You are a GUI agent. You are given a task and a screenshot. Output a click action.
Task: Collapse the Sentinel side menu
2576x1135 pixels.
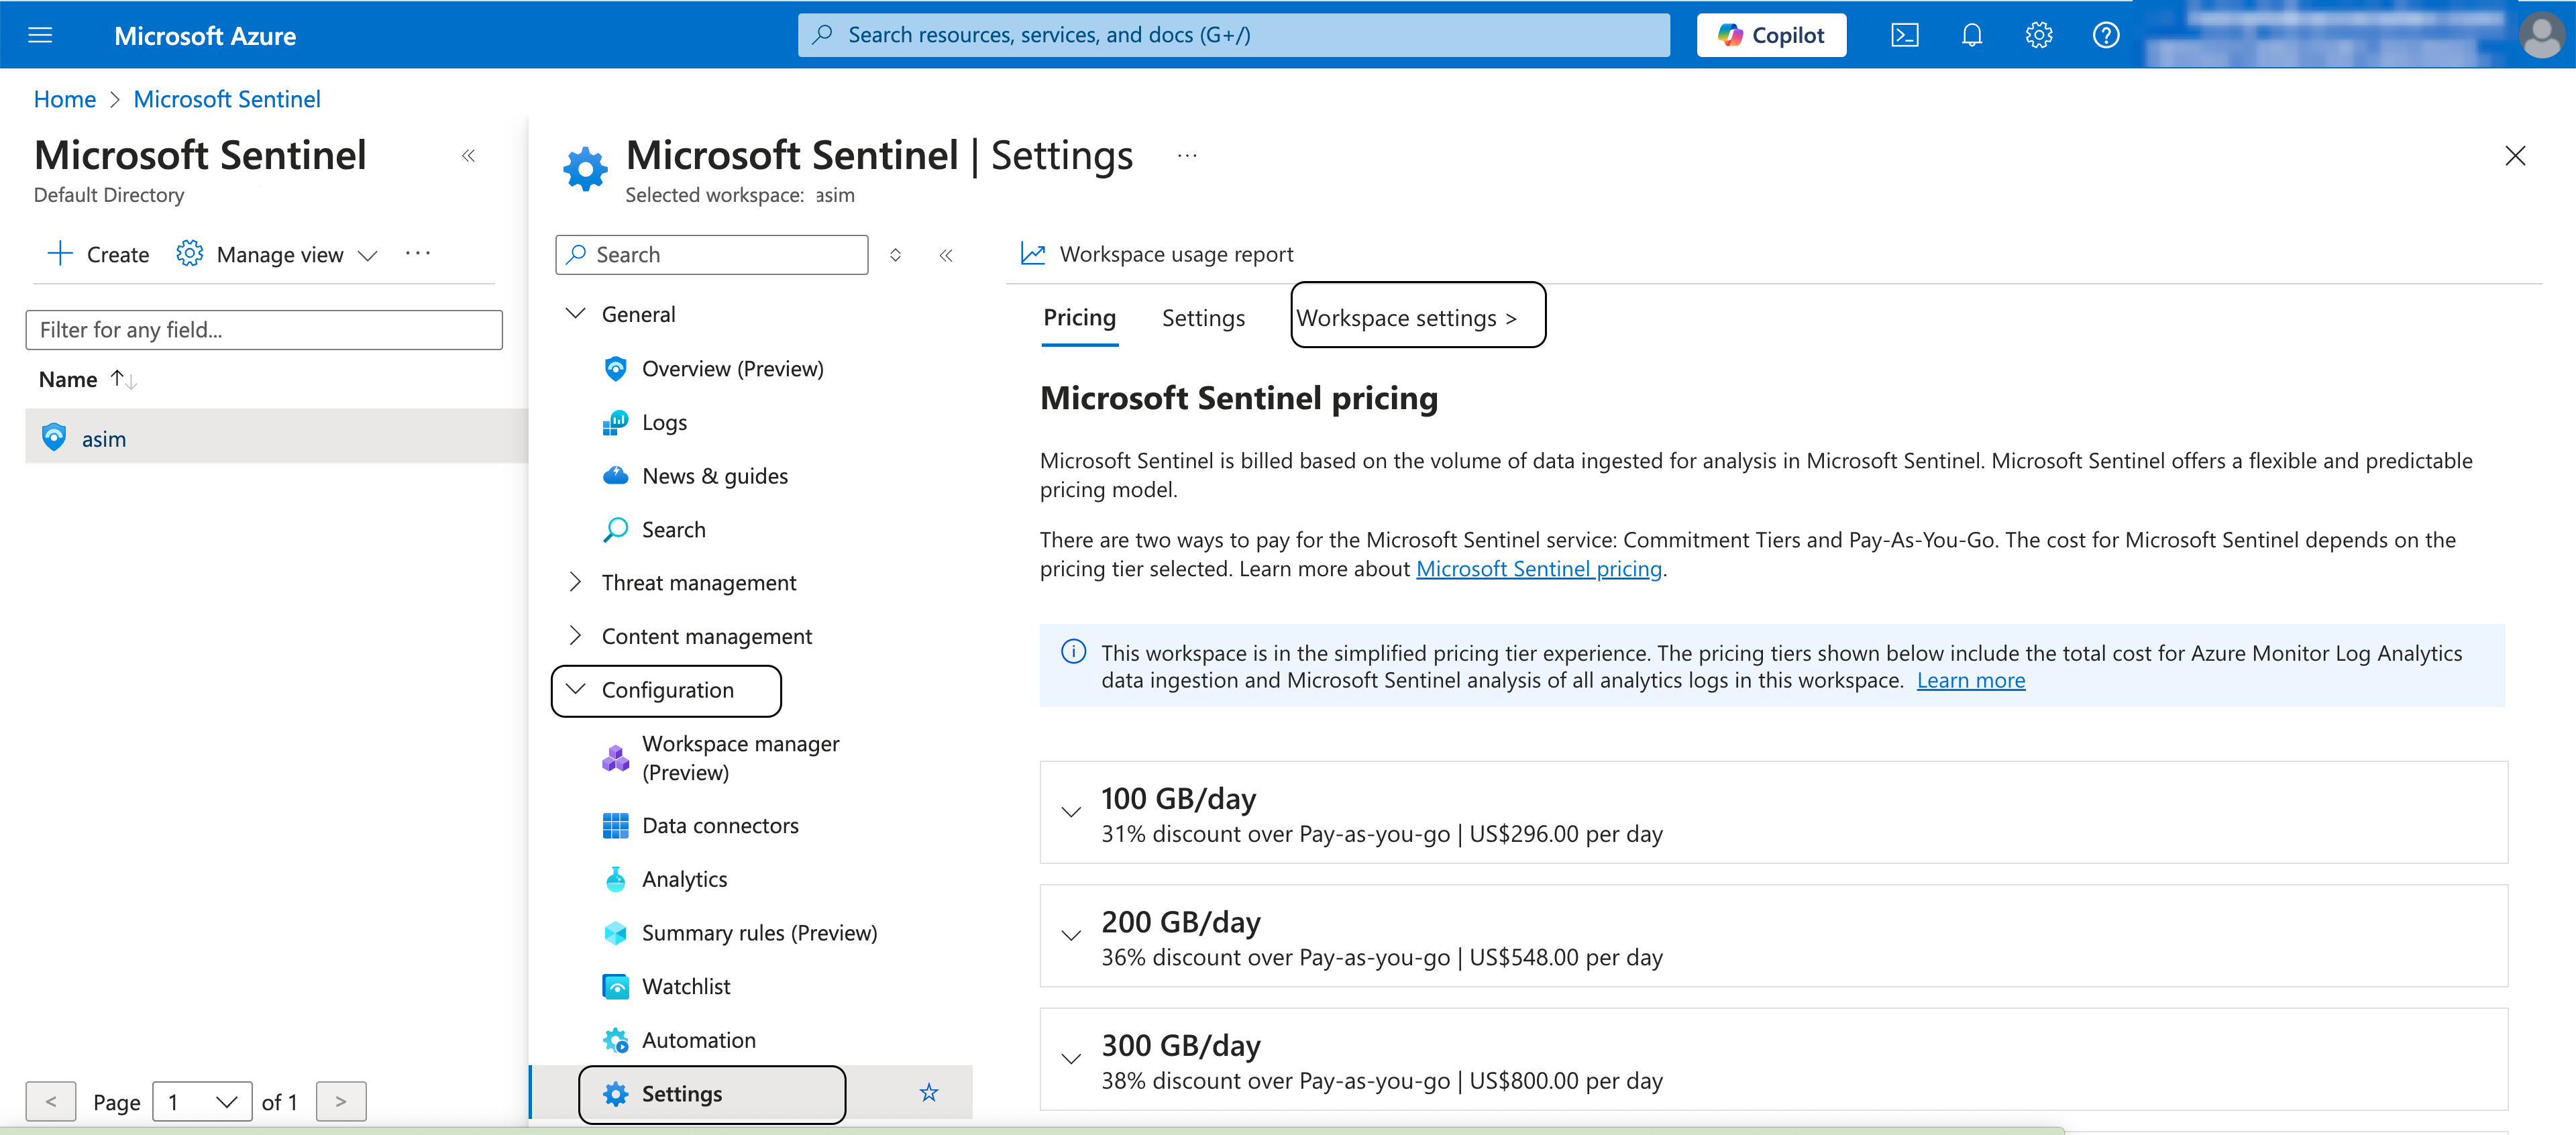click(x=946, y=255)
